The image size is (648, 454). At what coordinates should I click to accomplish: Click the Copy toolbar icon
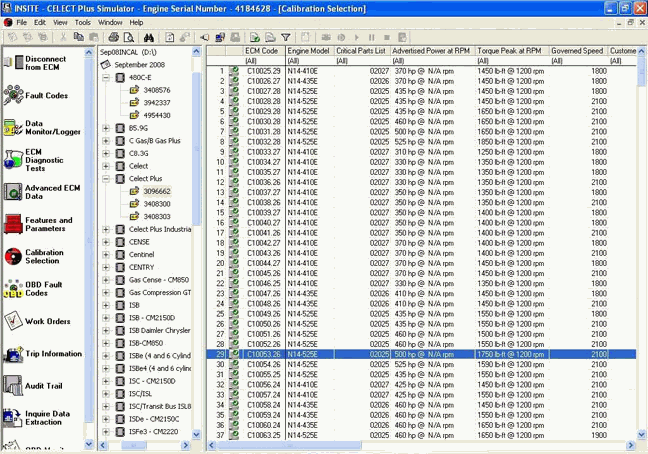click(x=79, y=38)
